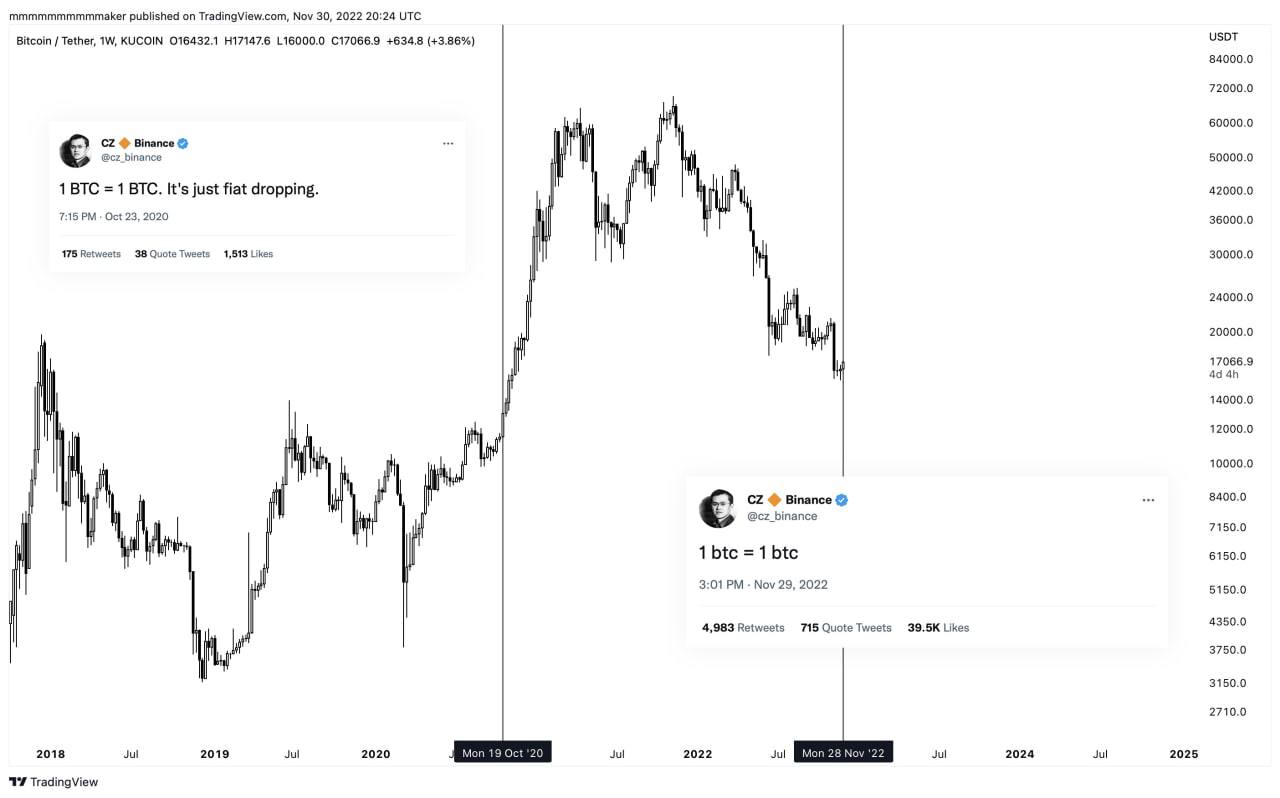Click the Mon 28 Nov '22 date marker

[843, 753]
